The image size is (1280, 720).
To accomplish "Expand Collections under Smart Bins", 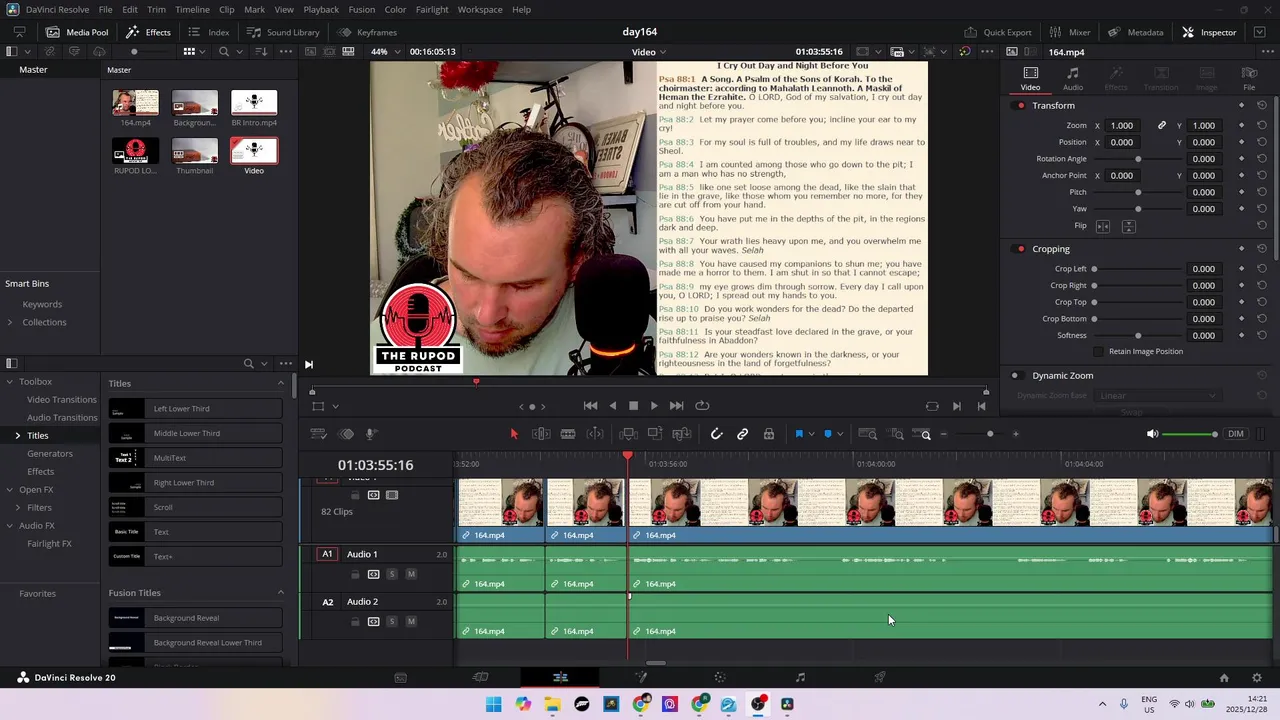I will (10, 322).
